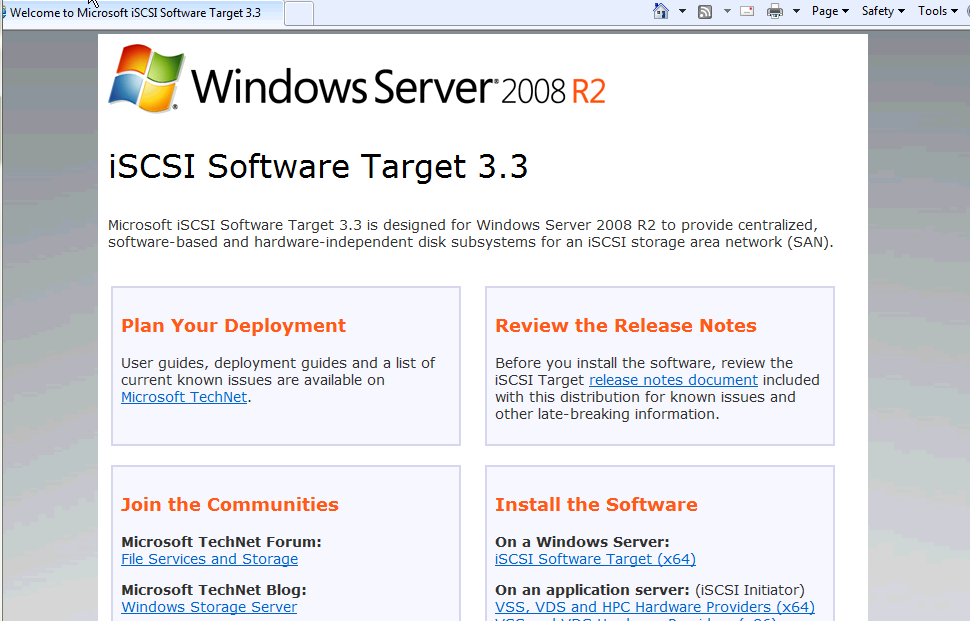Open a new blank tab
970x621 pixels.
pos(299,14)
